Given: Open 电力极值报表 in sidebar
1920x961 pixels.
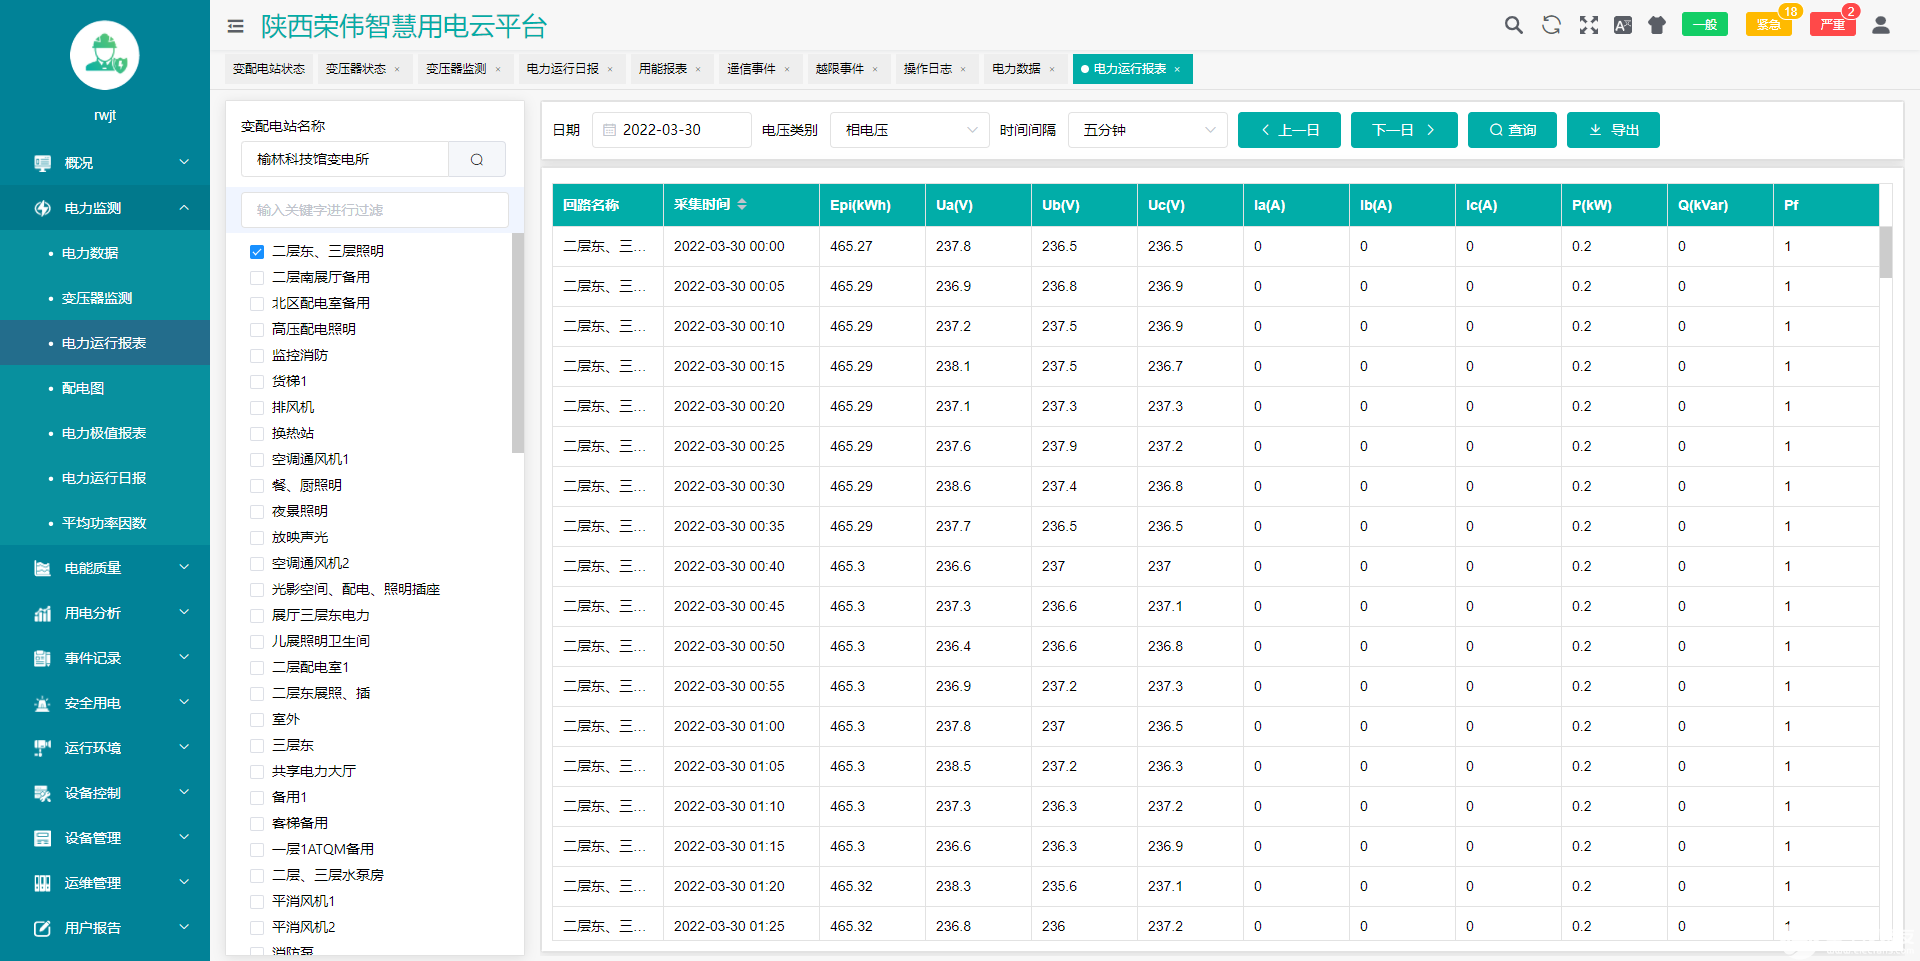Looking at the screenshot, I should coord(104,433).
